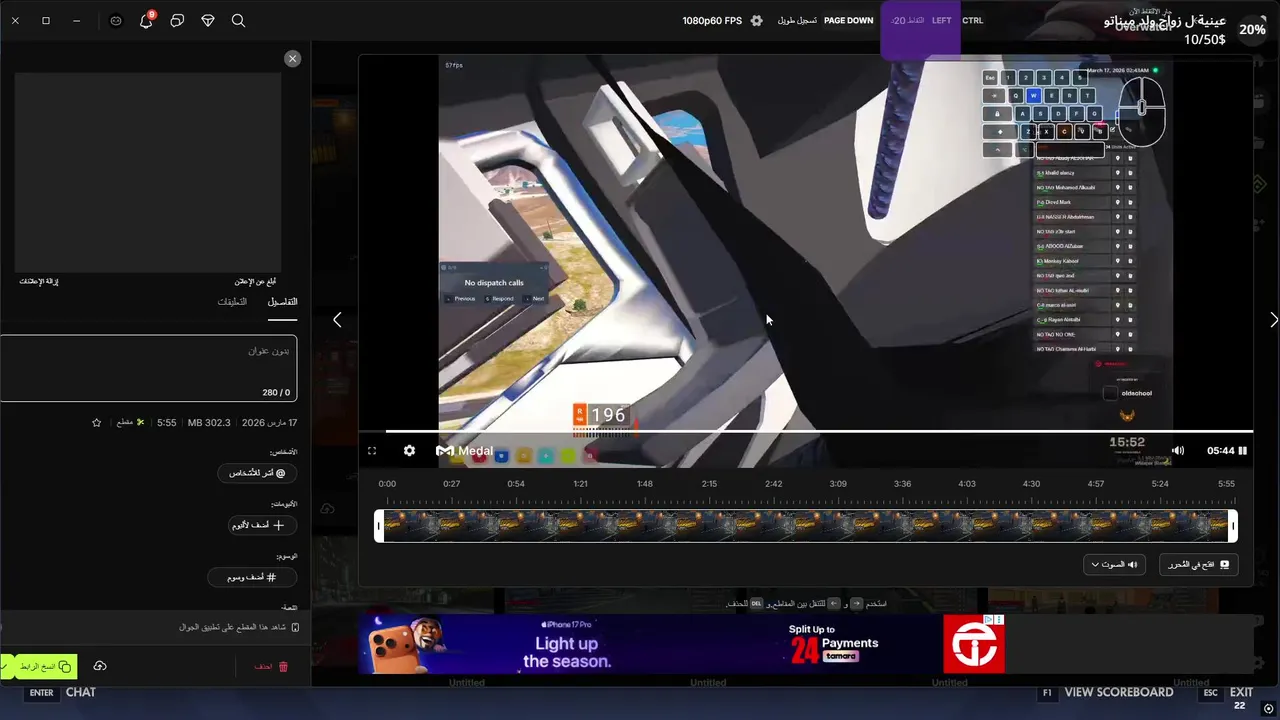Click the 05:44 elapsed time label

click(x=1220, y=451)
